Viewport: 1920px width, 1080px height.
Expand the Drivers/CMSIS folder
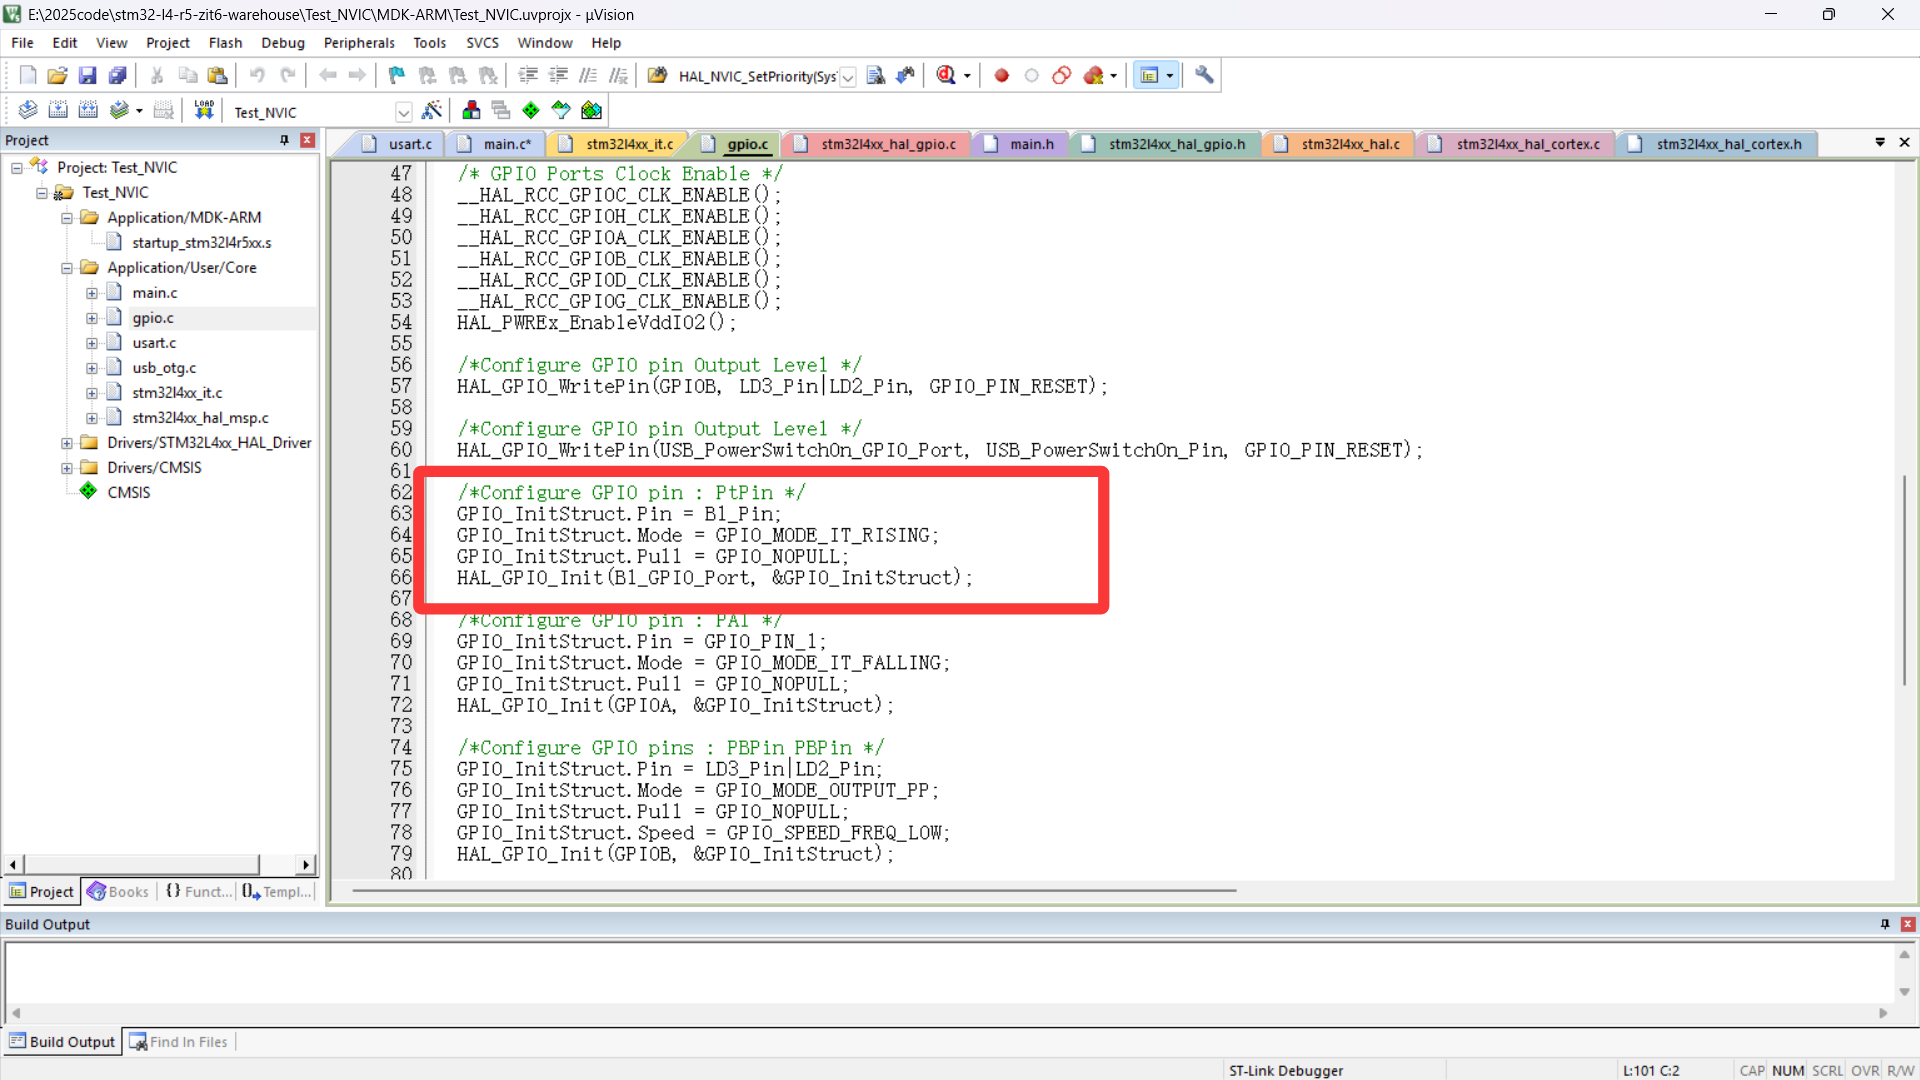coord(67,468)
